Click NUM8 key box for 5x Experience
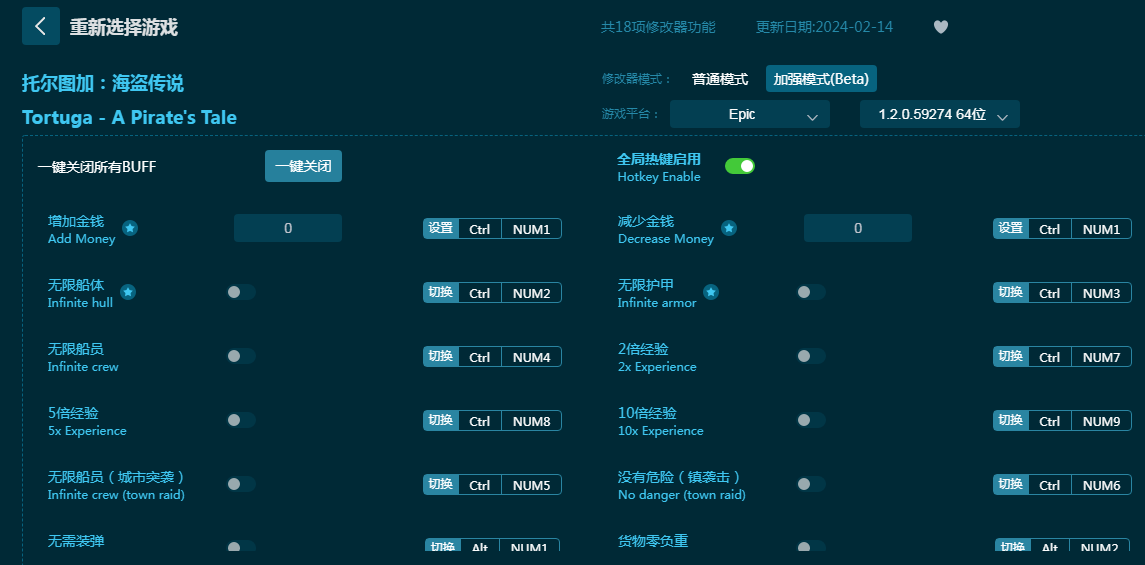The image size is (1145, 565). coord(531,421)
